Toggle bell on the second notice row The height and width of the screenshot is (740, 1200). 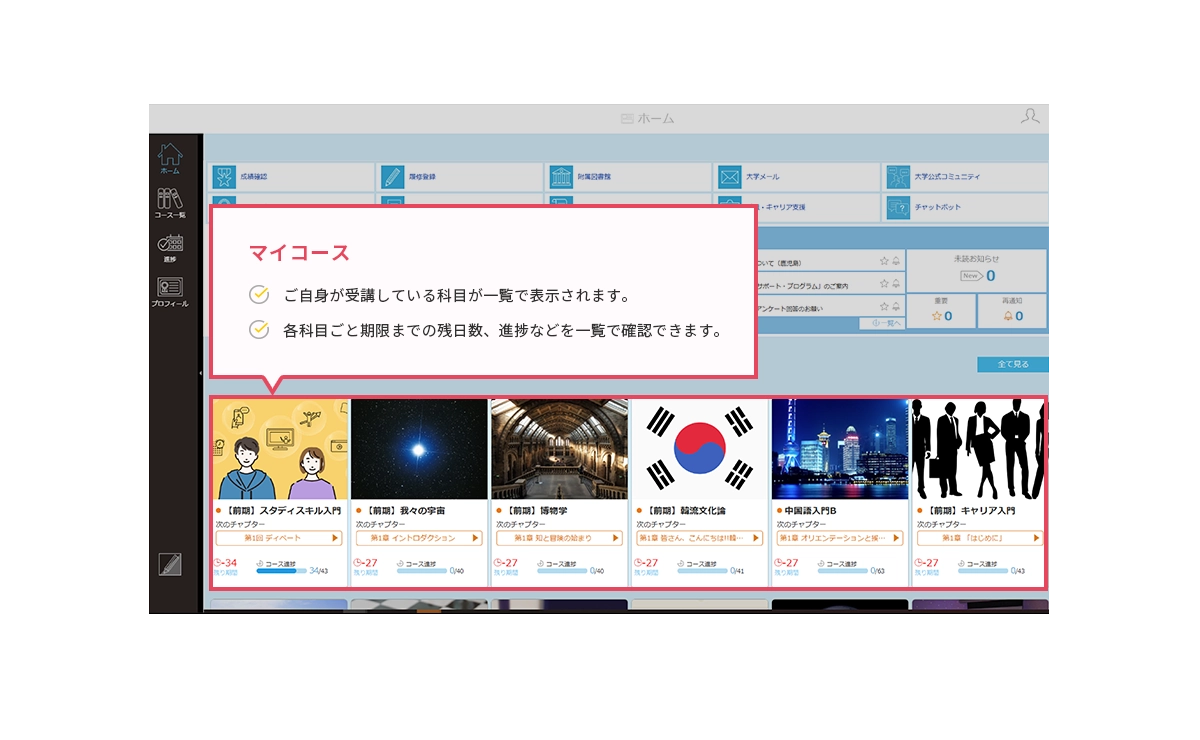tap(896, 285)
